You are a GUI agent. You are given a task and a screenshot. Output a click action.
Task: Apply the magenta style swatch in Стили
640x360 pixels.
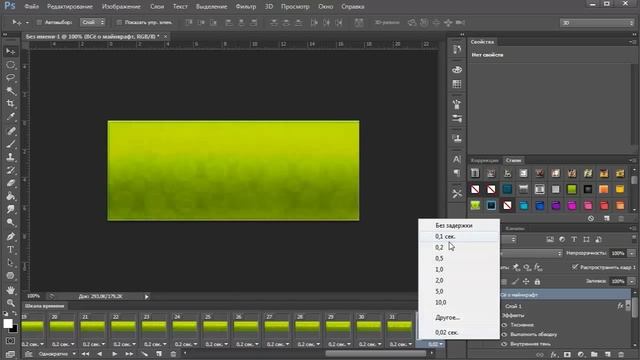click(x=571, y=205)
